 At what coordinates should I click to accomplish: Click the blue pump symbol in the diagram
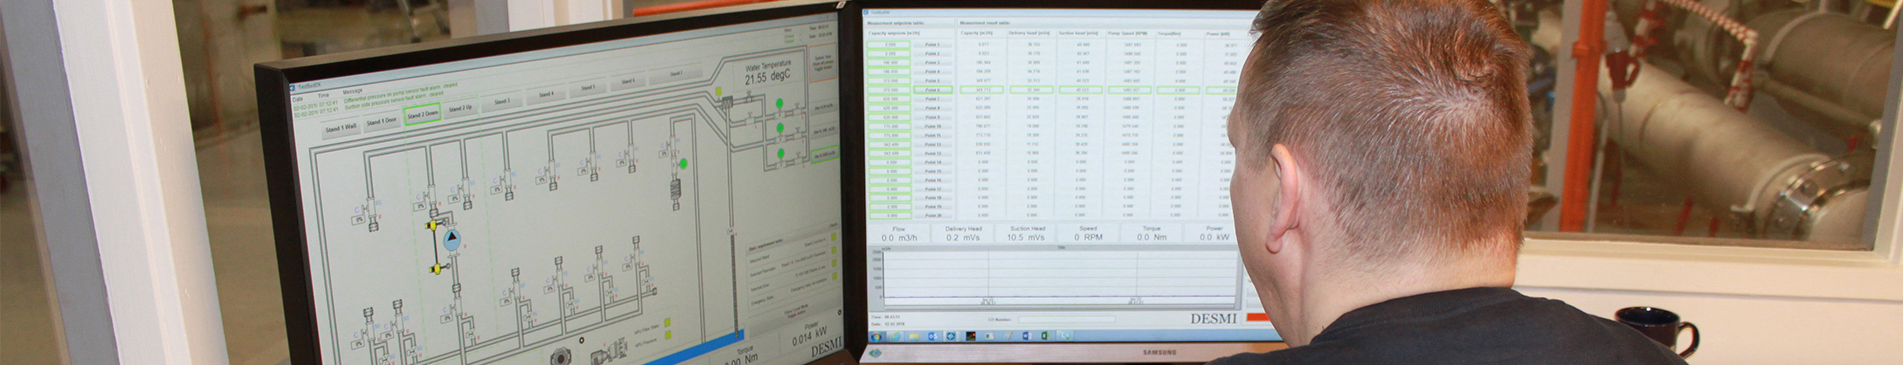click(452, 239)
